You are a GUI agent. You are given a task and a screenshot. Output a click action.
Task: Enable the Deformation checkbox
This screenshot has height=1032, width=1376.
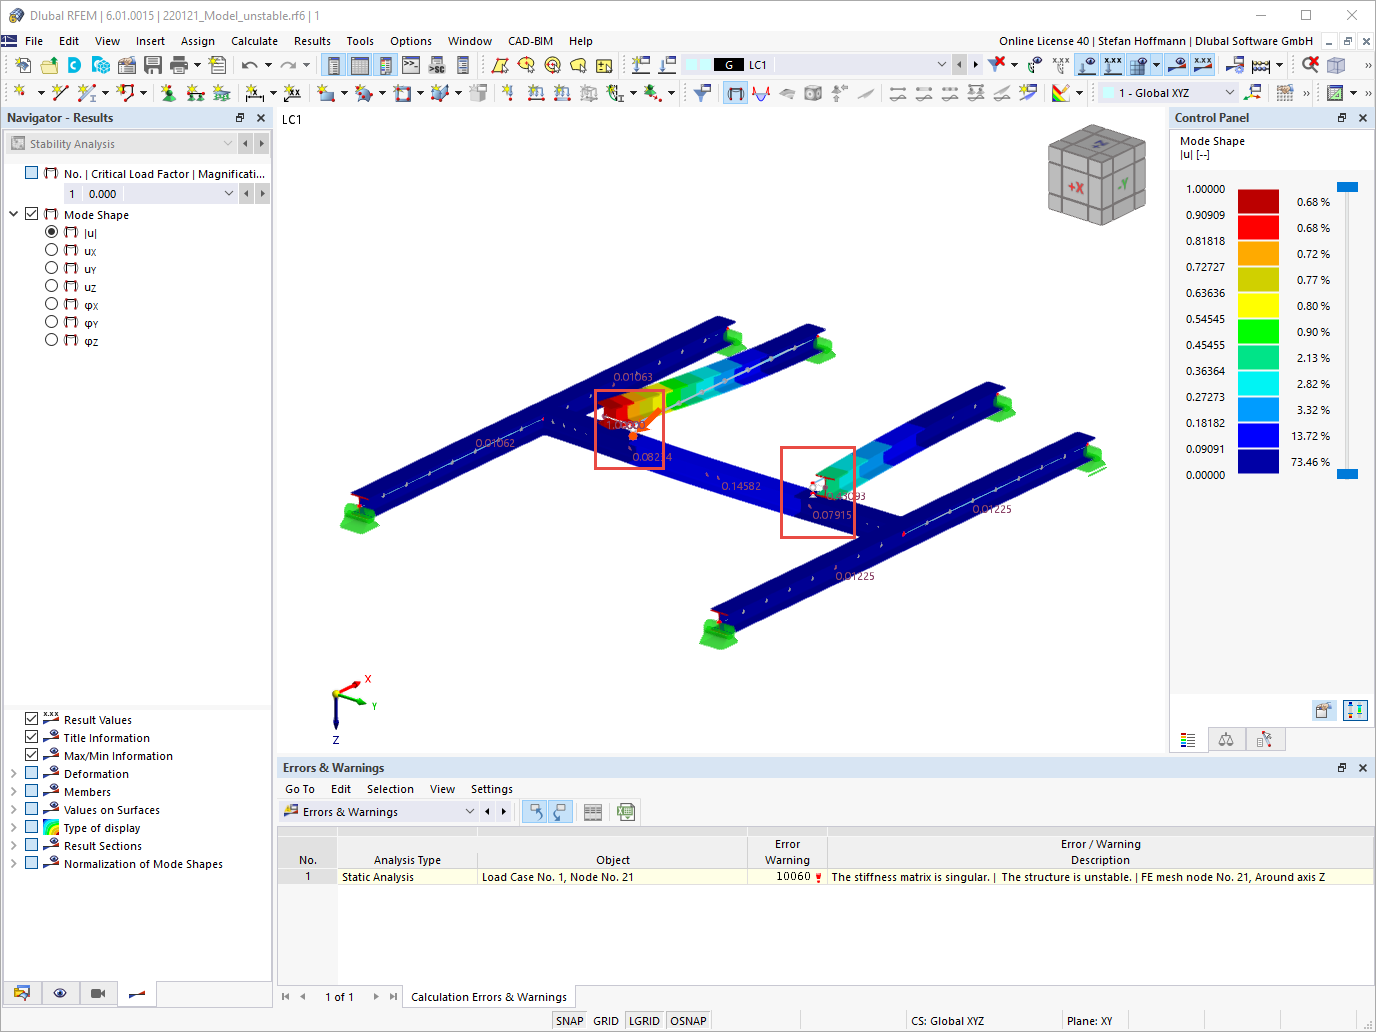coord(32,773)
